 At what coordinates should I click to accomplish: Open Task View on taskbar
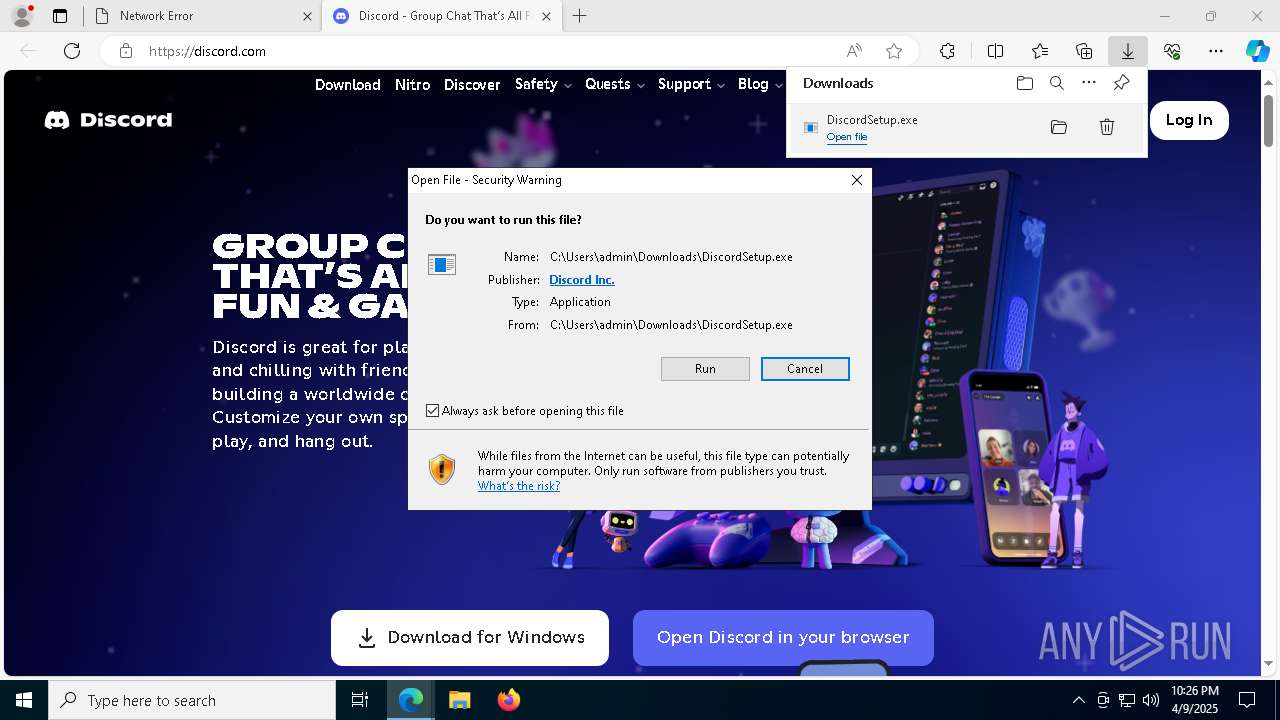click(360, 700)
